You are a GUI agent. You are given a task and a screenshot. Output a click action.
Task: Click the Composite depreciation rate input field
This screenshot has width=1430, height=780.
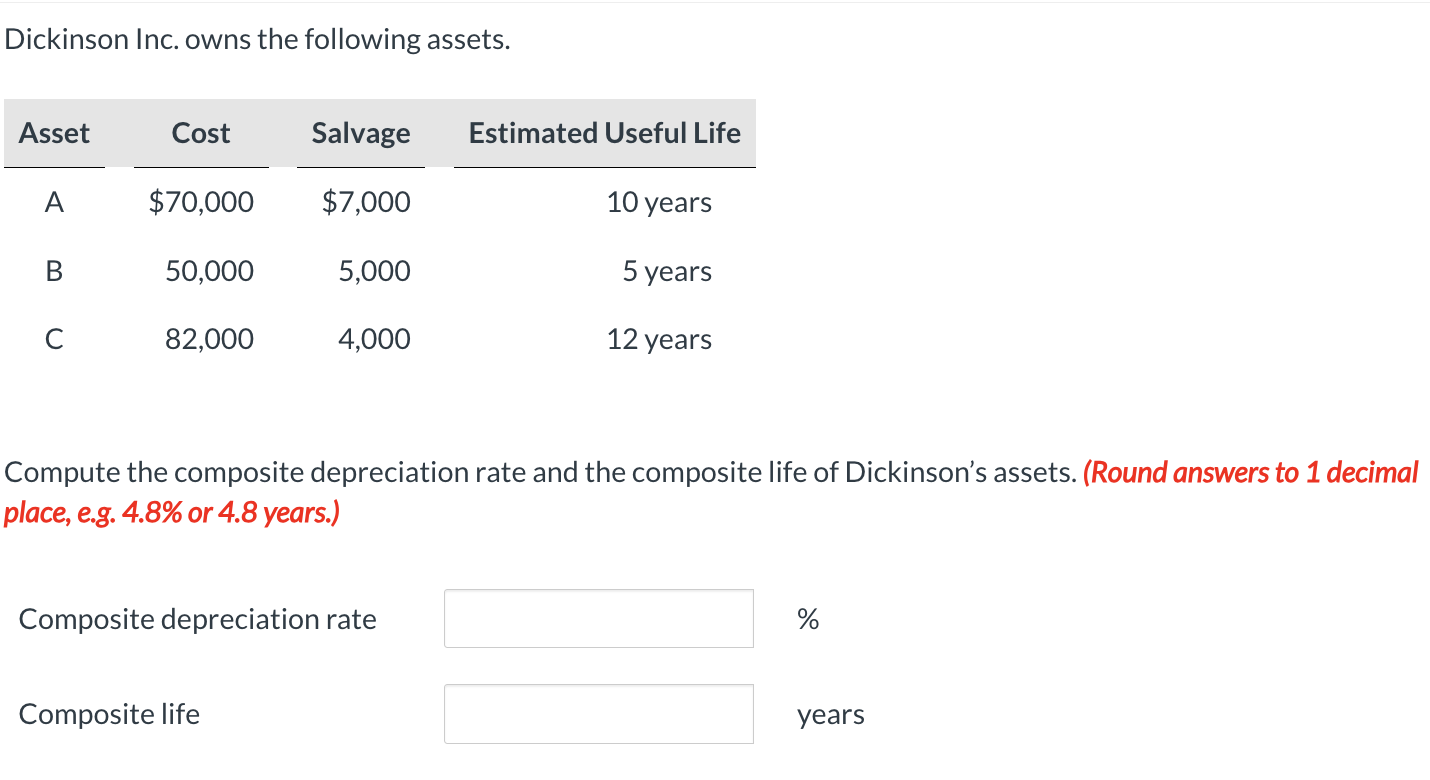pyautogui.click(x=598, y=618)
